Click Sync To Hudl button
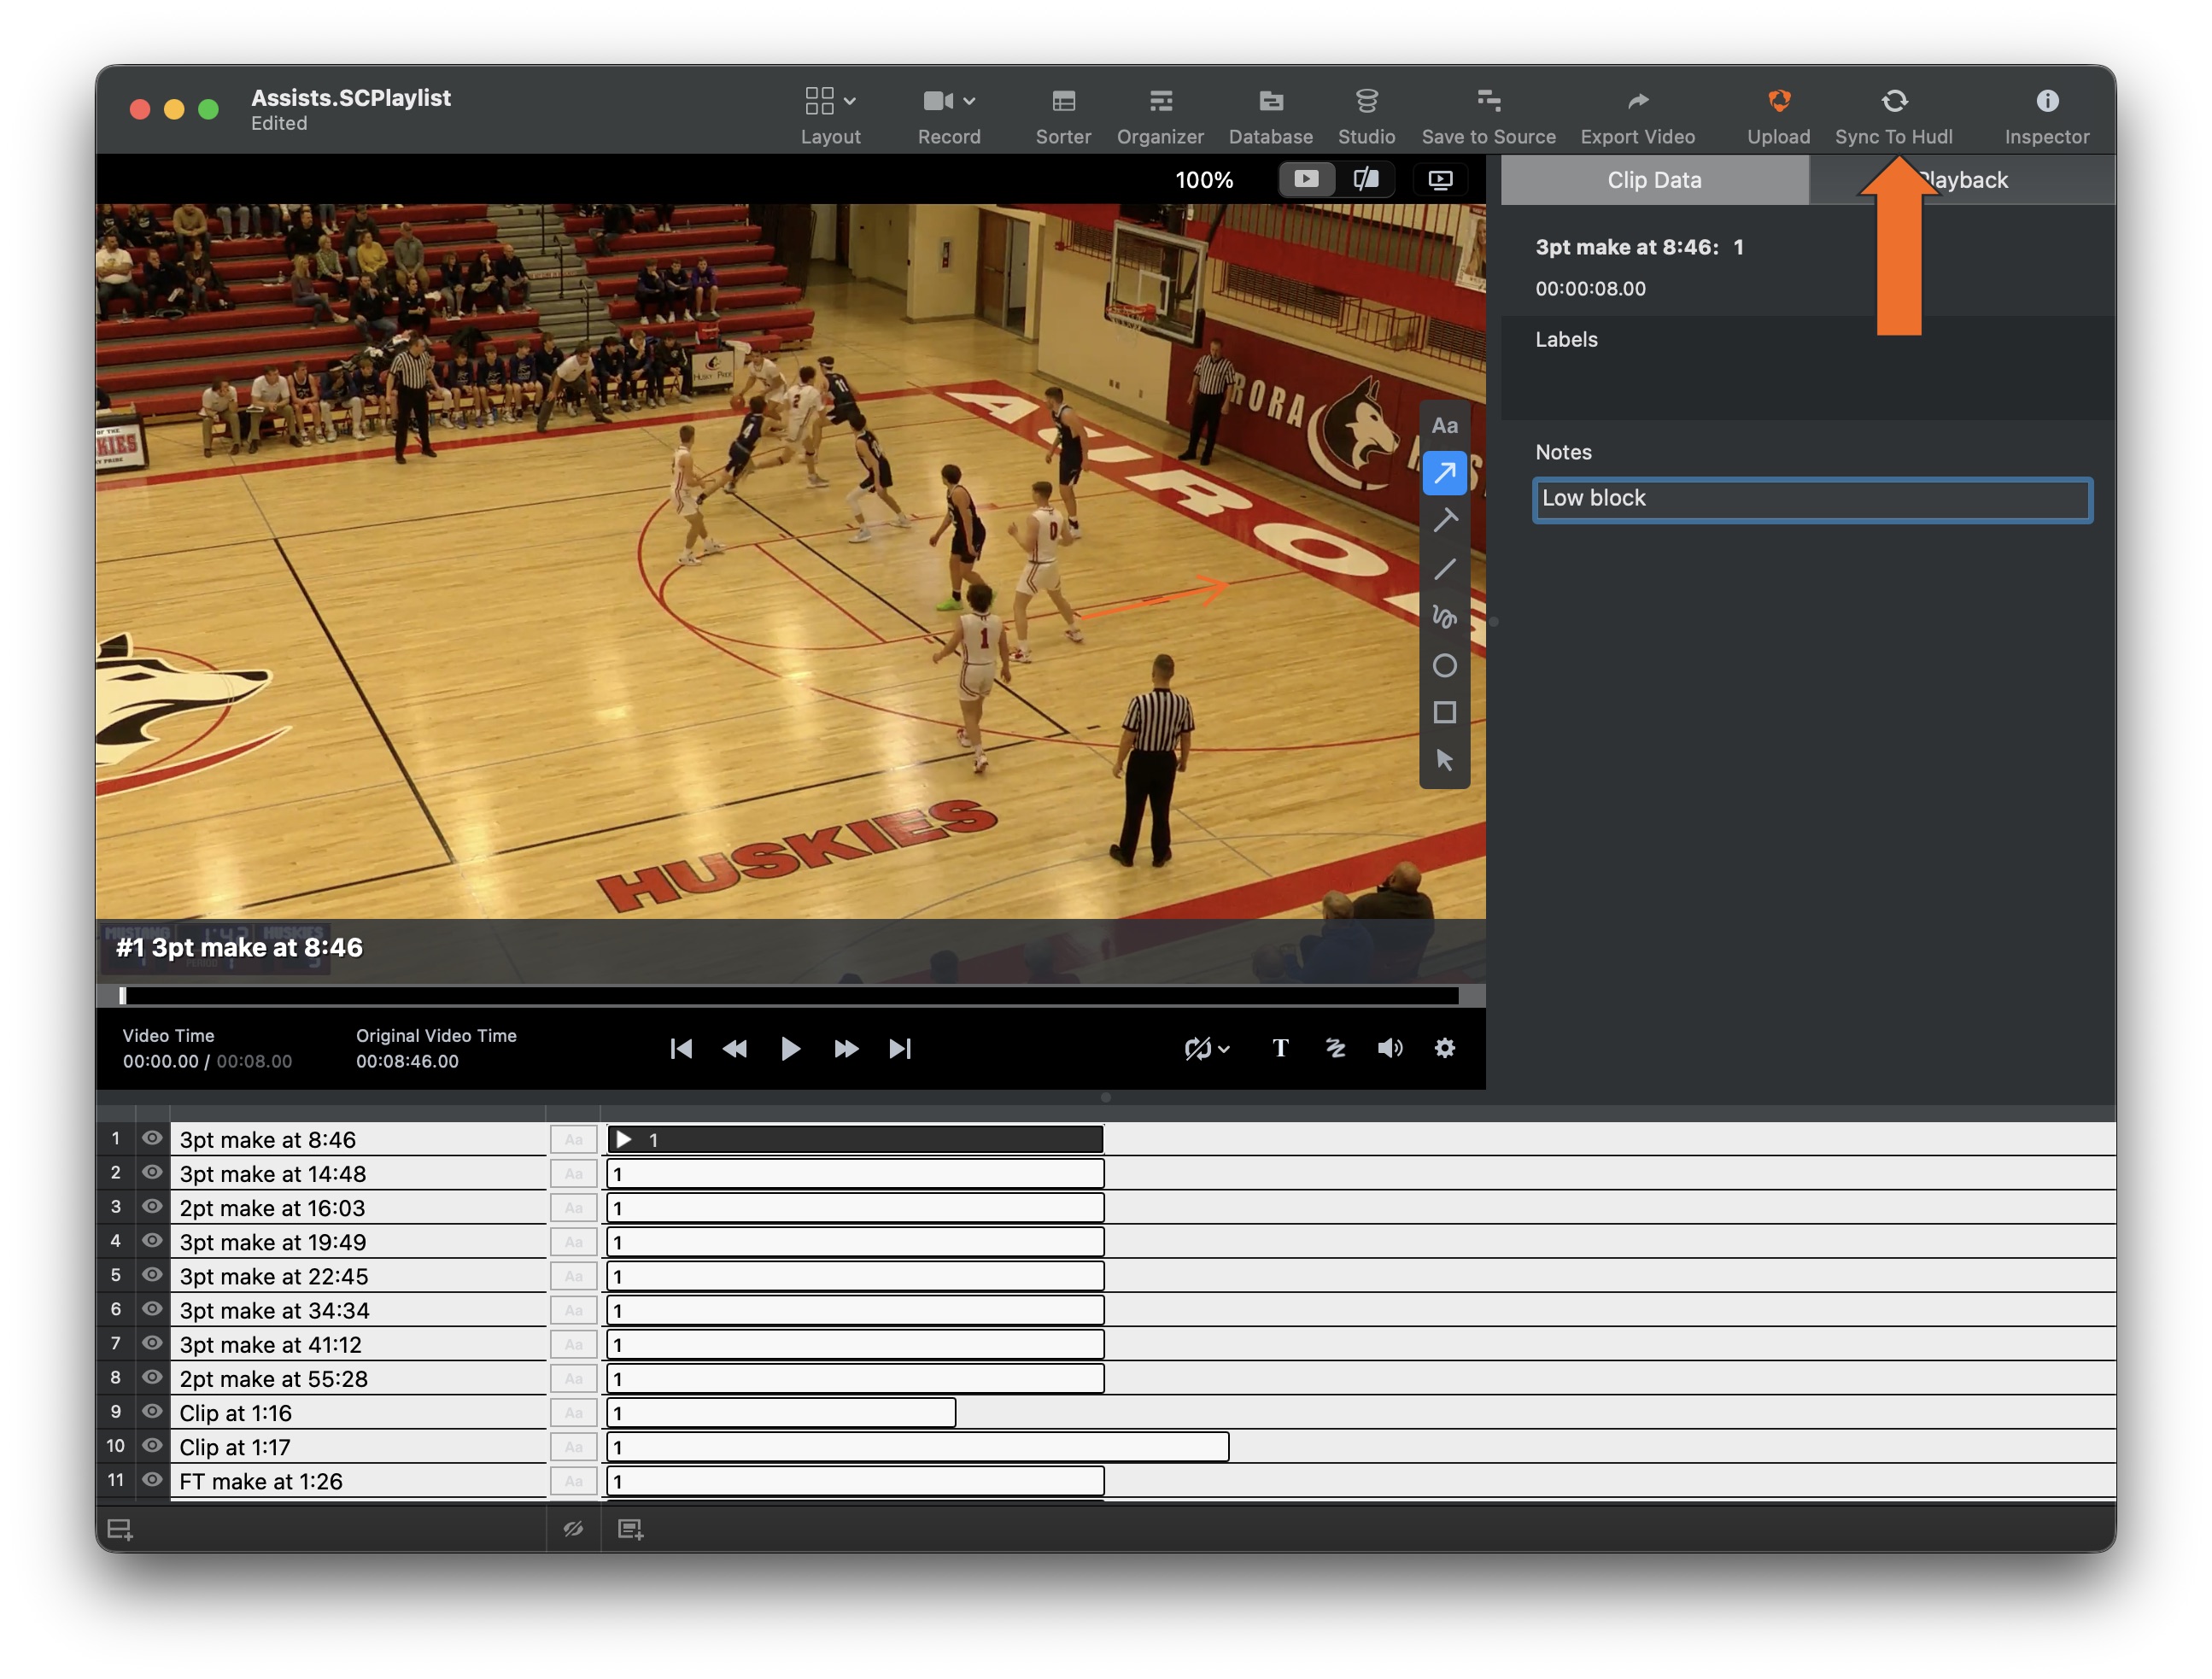 pos(1893,116)
